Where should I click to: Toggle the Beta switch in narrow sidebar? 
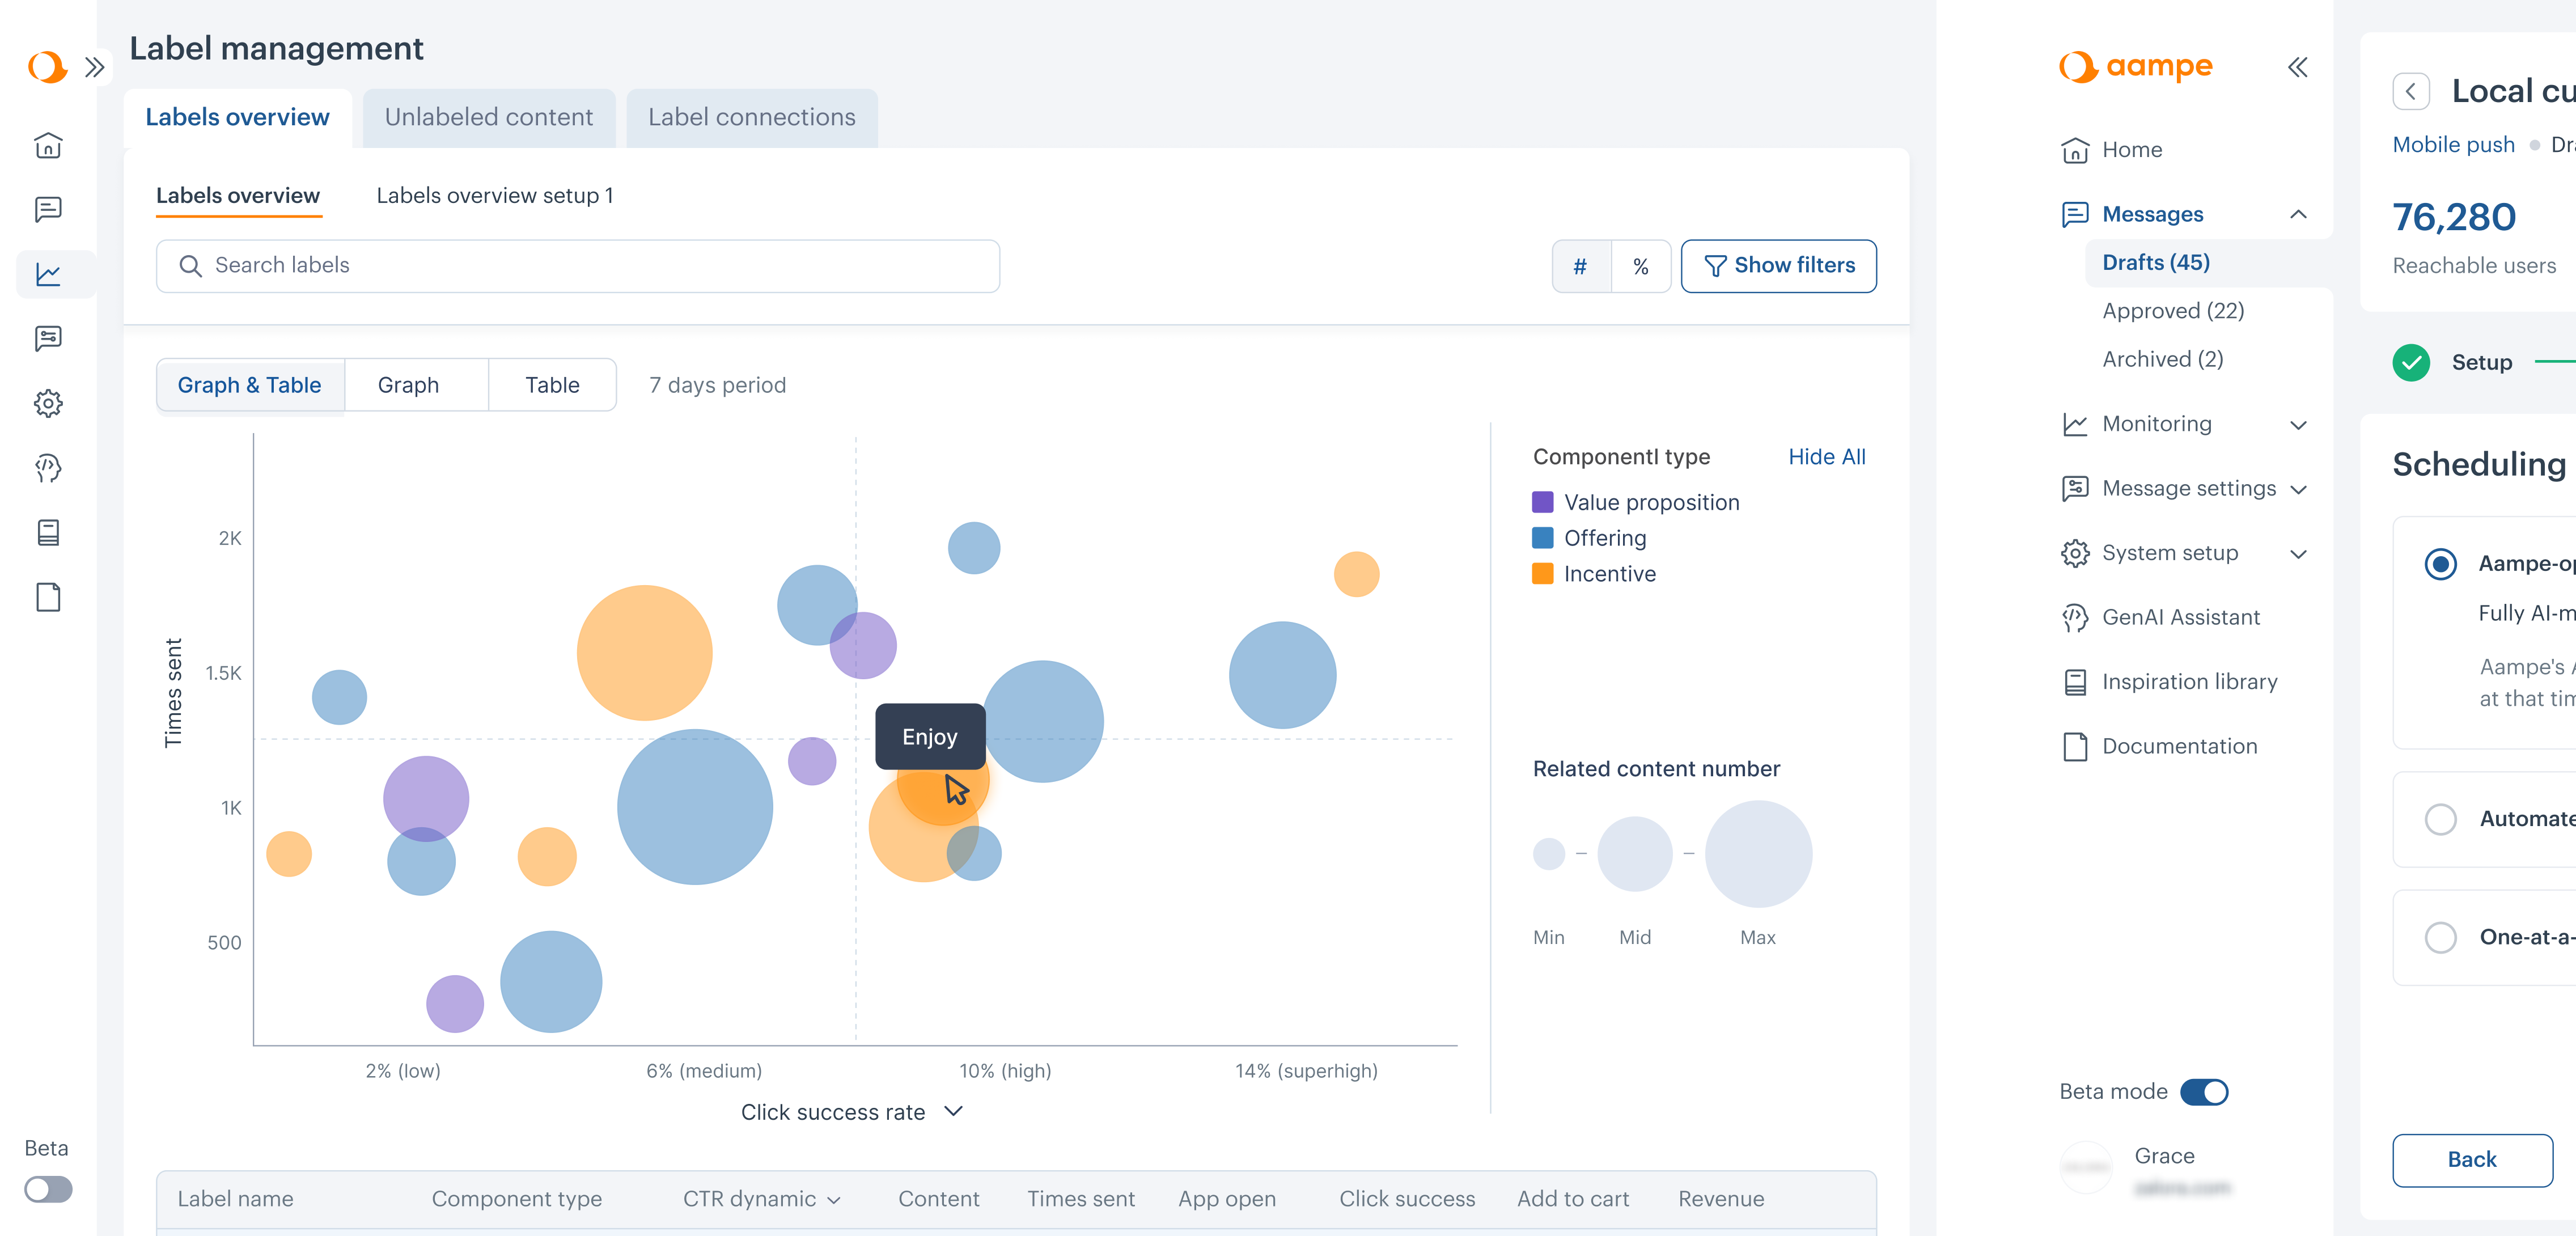[x=48, y=1188]
